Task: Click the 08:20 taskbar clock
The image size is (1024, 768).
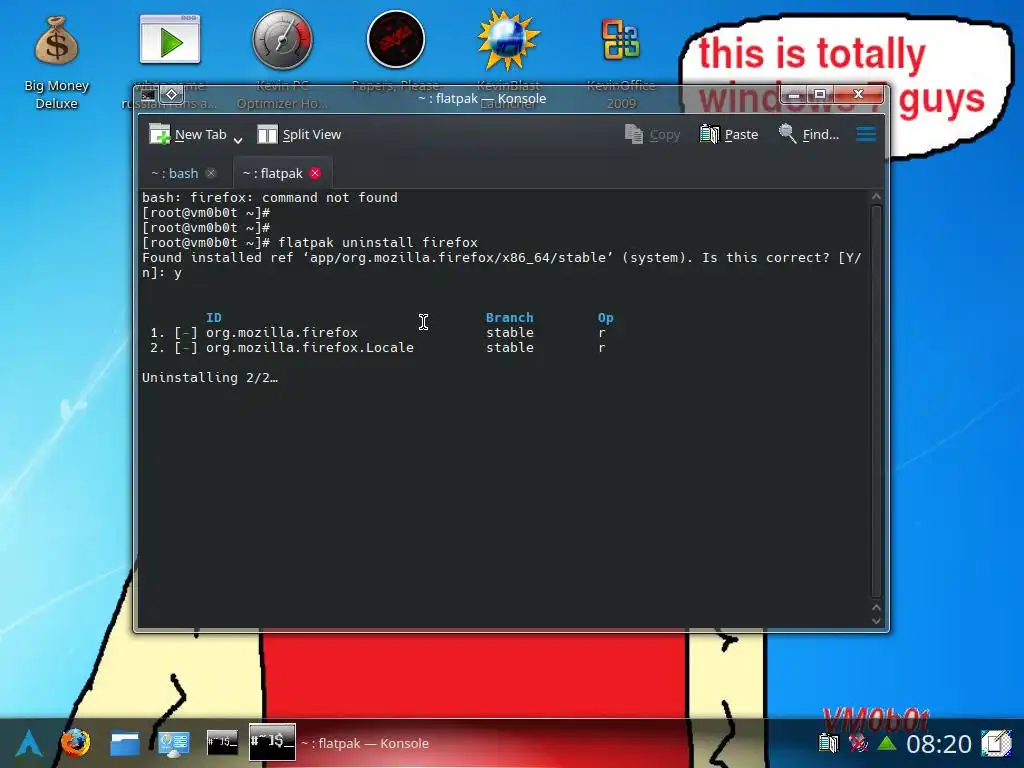Action: 938,744
